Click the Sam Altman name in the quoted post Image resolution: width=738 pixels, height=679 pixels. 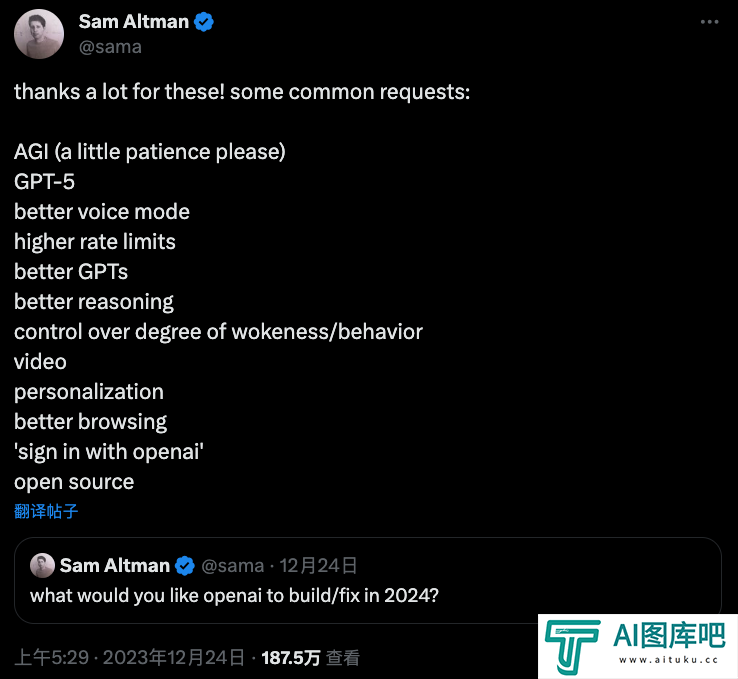point(114,566)
